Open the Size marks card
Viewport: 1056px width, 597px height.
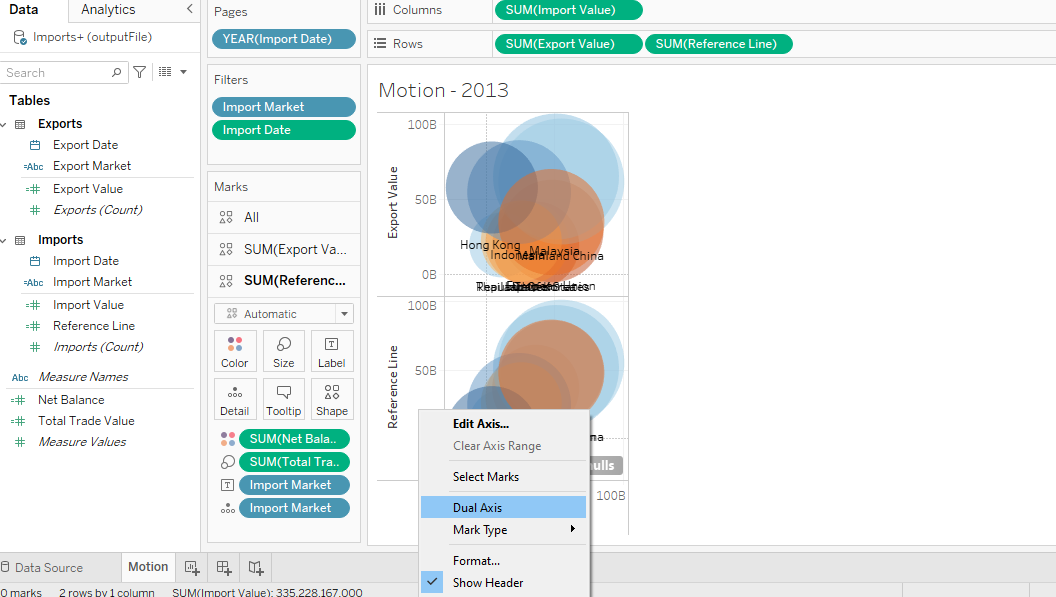coord(283,351)
